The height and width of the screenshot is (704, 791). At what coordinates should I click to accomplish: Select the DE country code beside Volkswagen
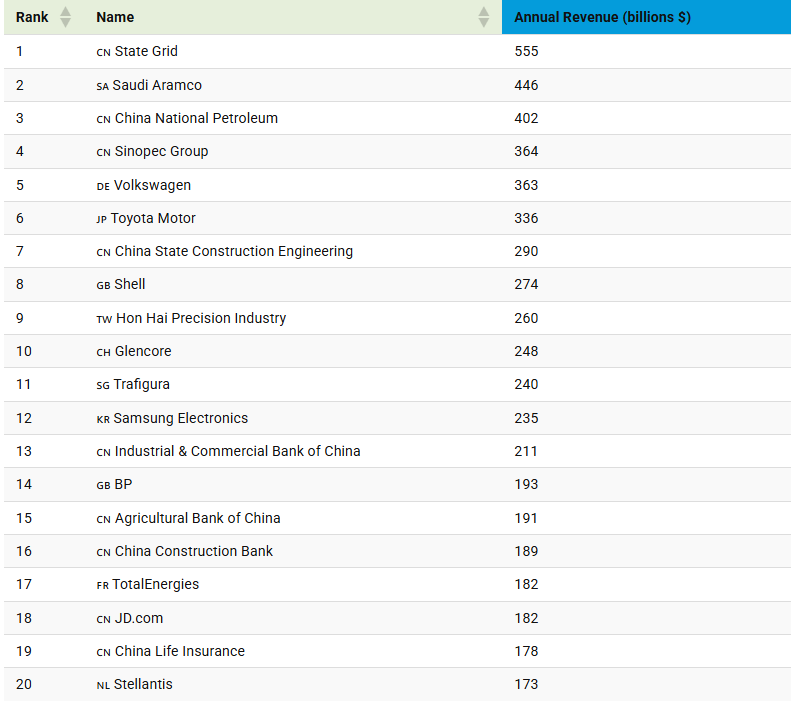pyautogui.click(x=103, y=187)
